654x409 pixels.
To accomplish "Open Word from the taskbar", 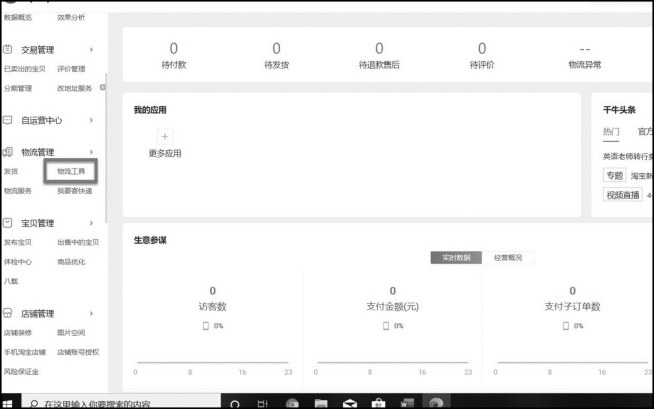I will tap(407, 403).
